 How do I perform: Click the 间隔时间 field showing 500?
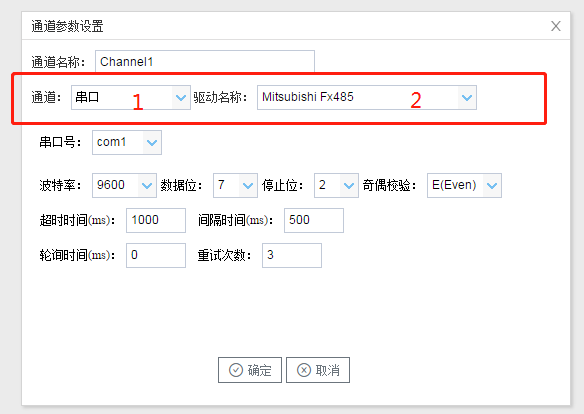pos(314,220)
